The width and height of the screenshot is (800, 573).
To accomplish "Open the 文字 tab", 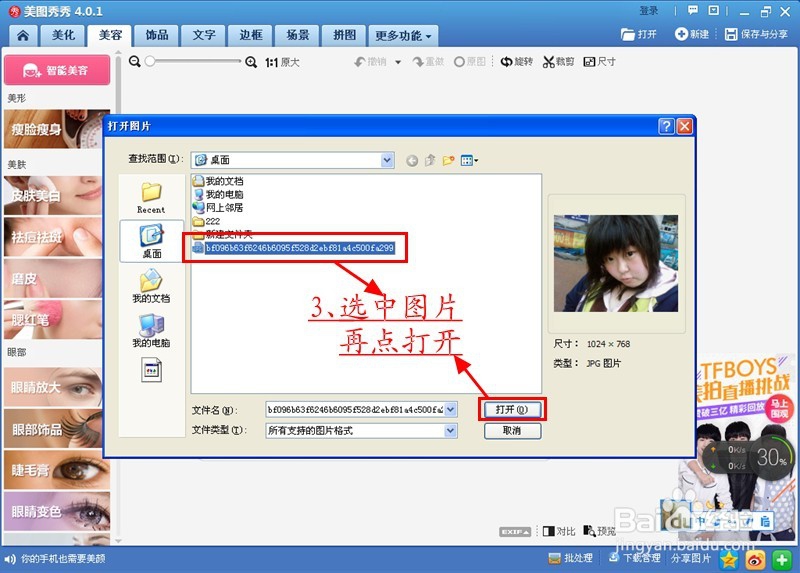I will (x=204, y=35).
